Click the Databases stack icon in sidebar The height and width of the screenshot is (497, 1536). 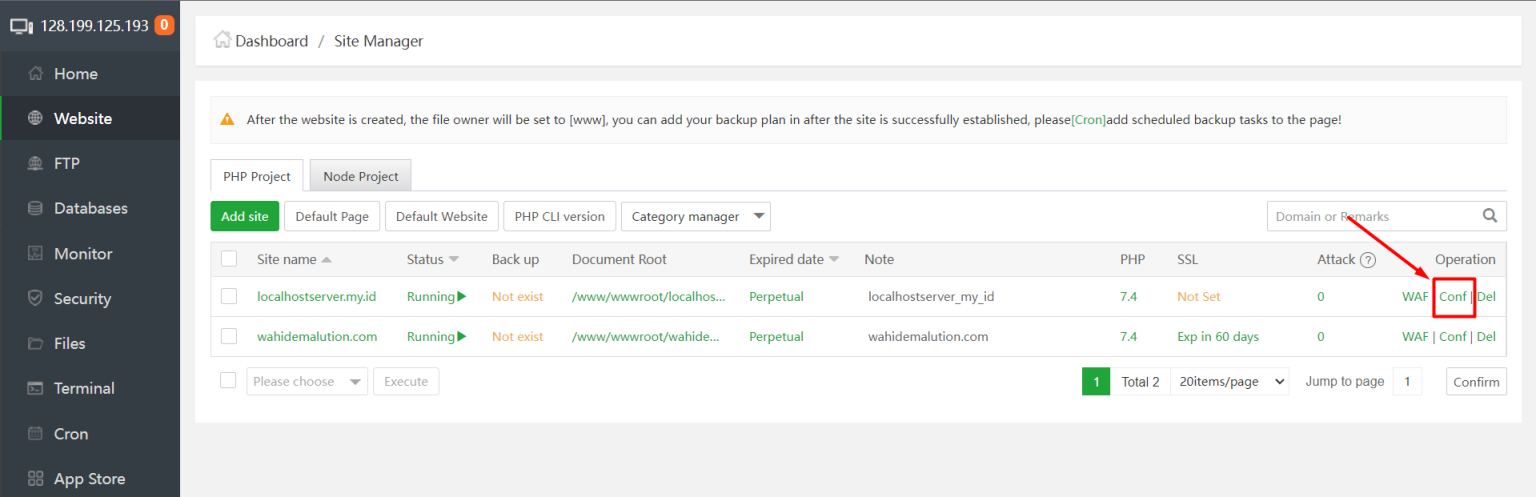(36, 209)
